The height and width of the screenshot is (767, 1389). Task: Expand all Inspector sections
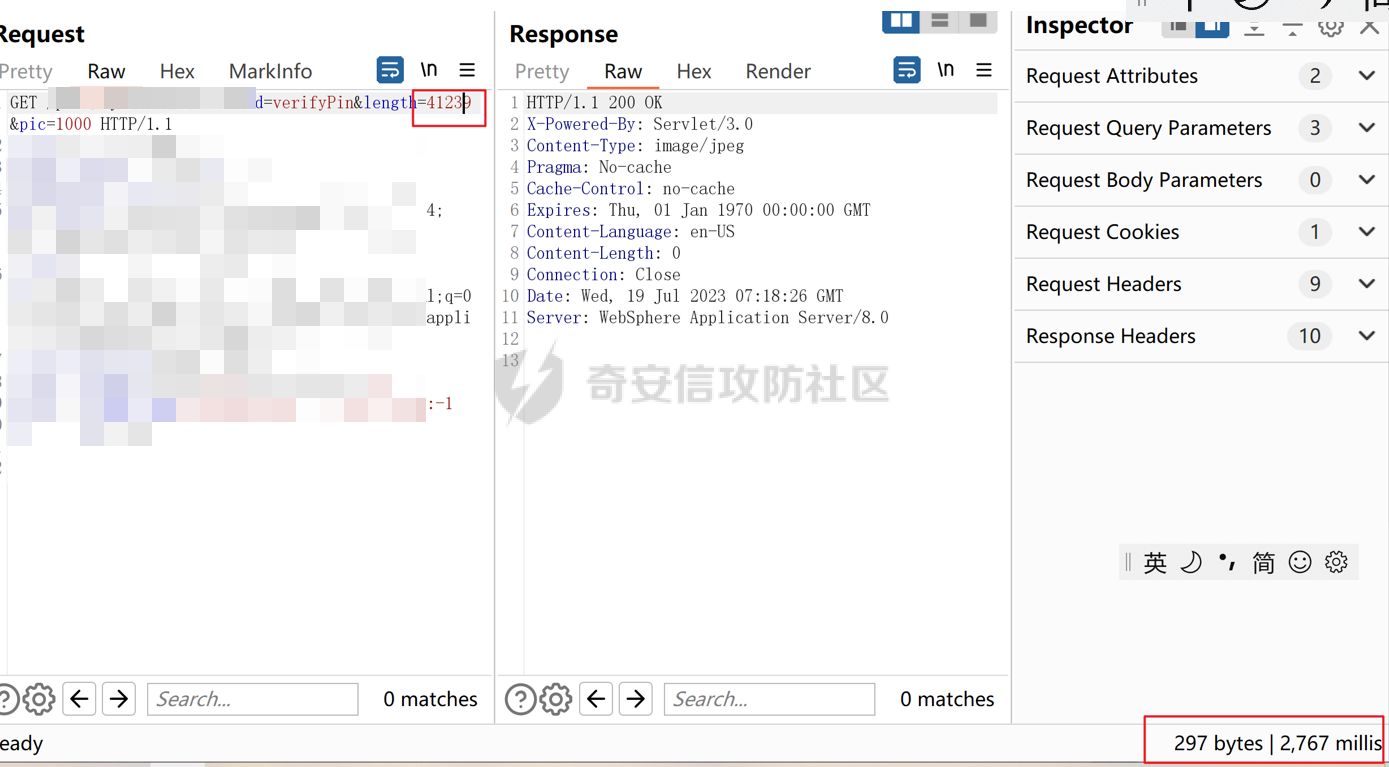tap(1254, 27)
